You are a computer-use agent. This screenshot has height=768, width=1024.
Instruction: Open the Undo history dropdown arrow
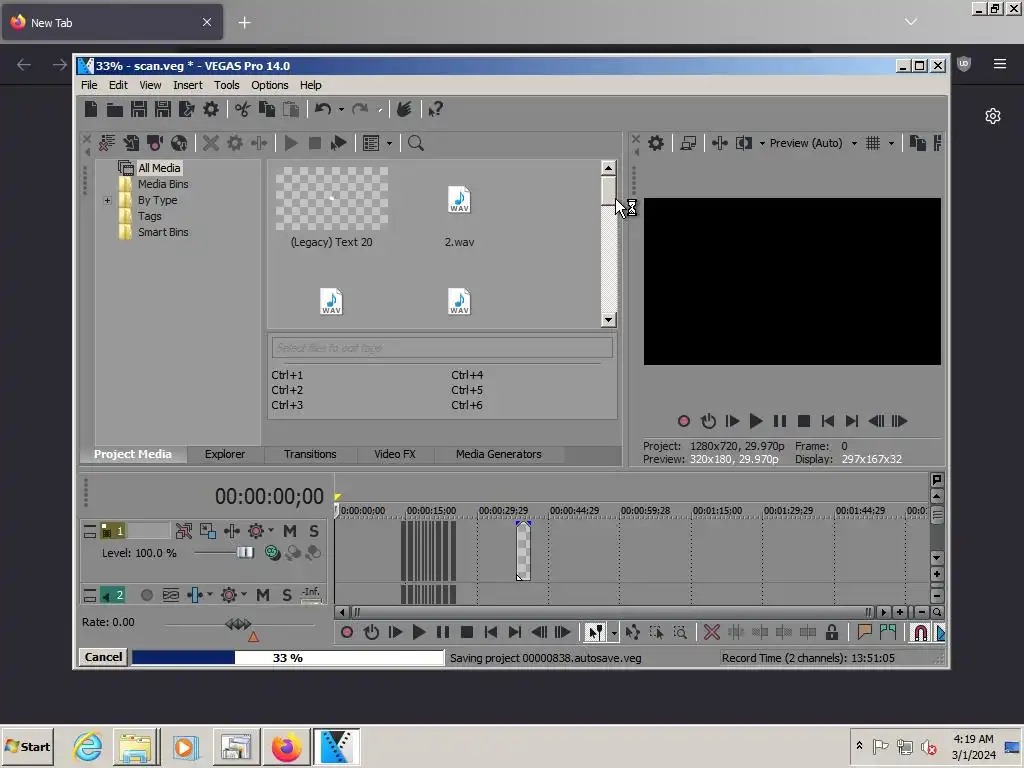coord(341,110)
